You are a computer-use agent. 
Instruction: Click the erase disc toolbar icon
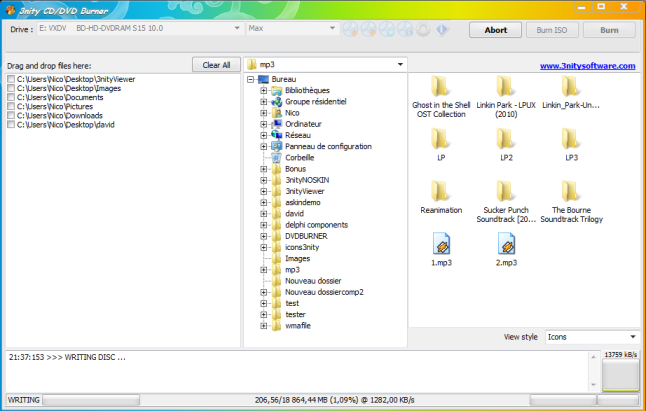click(387, 29)
